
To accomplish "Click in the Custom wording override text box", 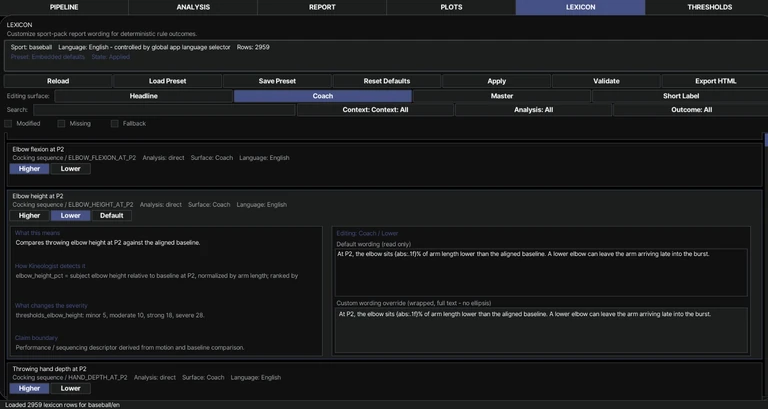I will 541,330.
